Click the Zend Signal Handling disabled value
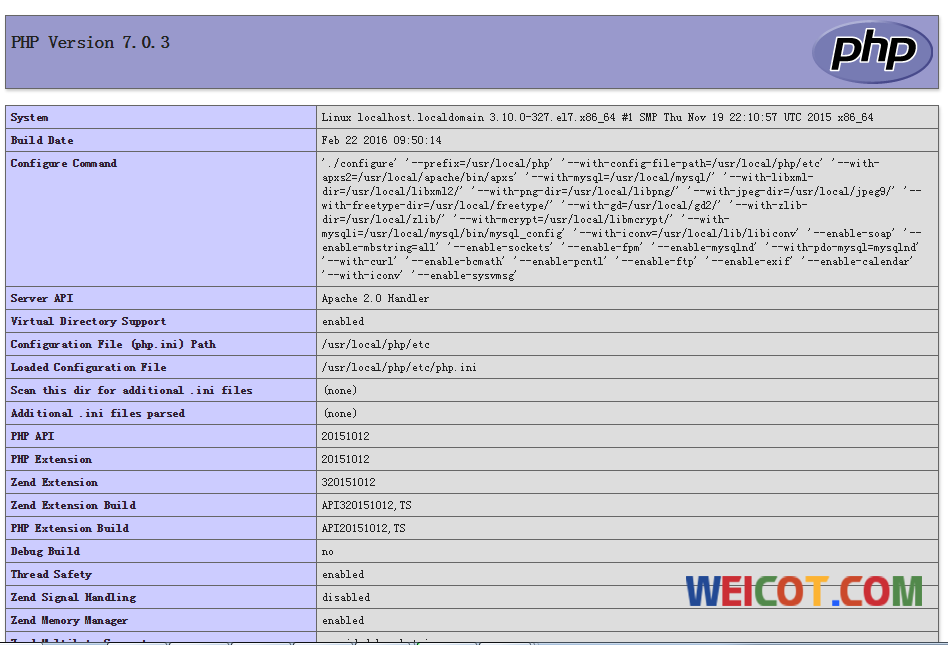Screen dimensions: 948x645 point(346,597)
